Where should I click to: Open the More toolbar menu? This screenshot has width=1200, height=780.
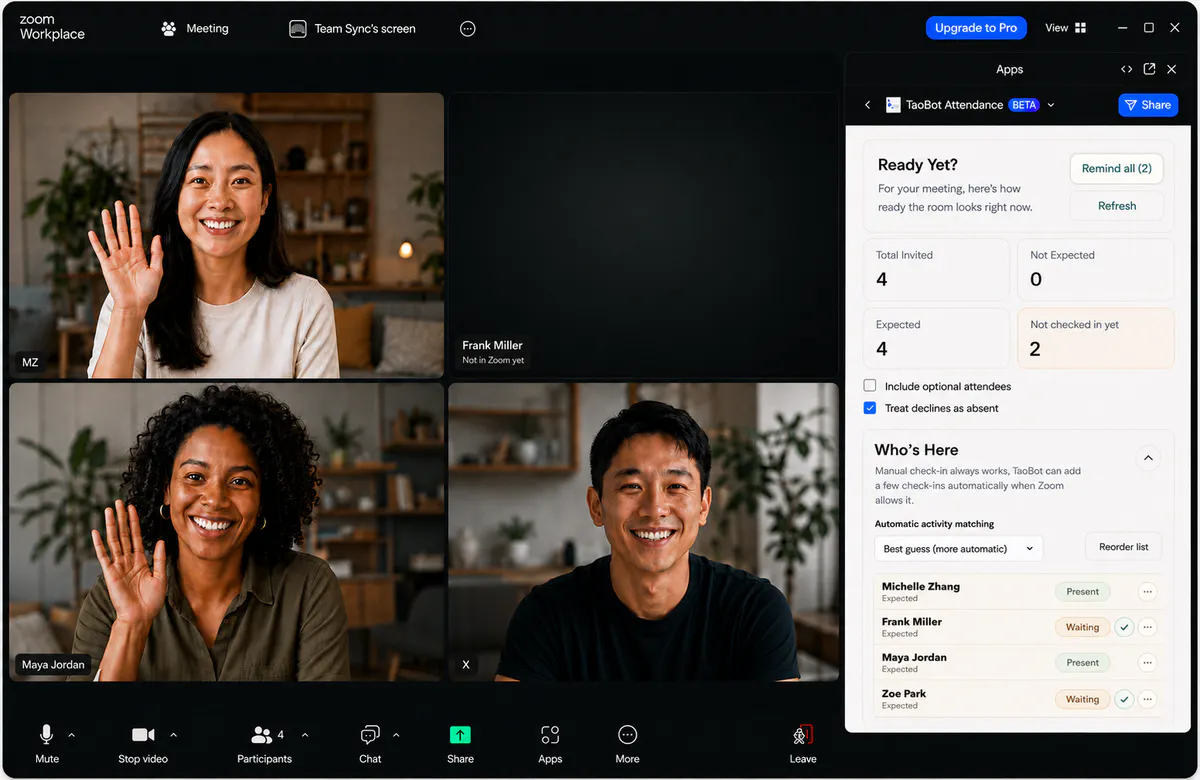coord(627,744)
